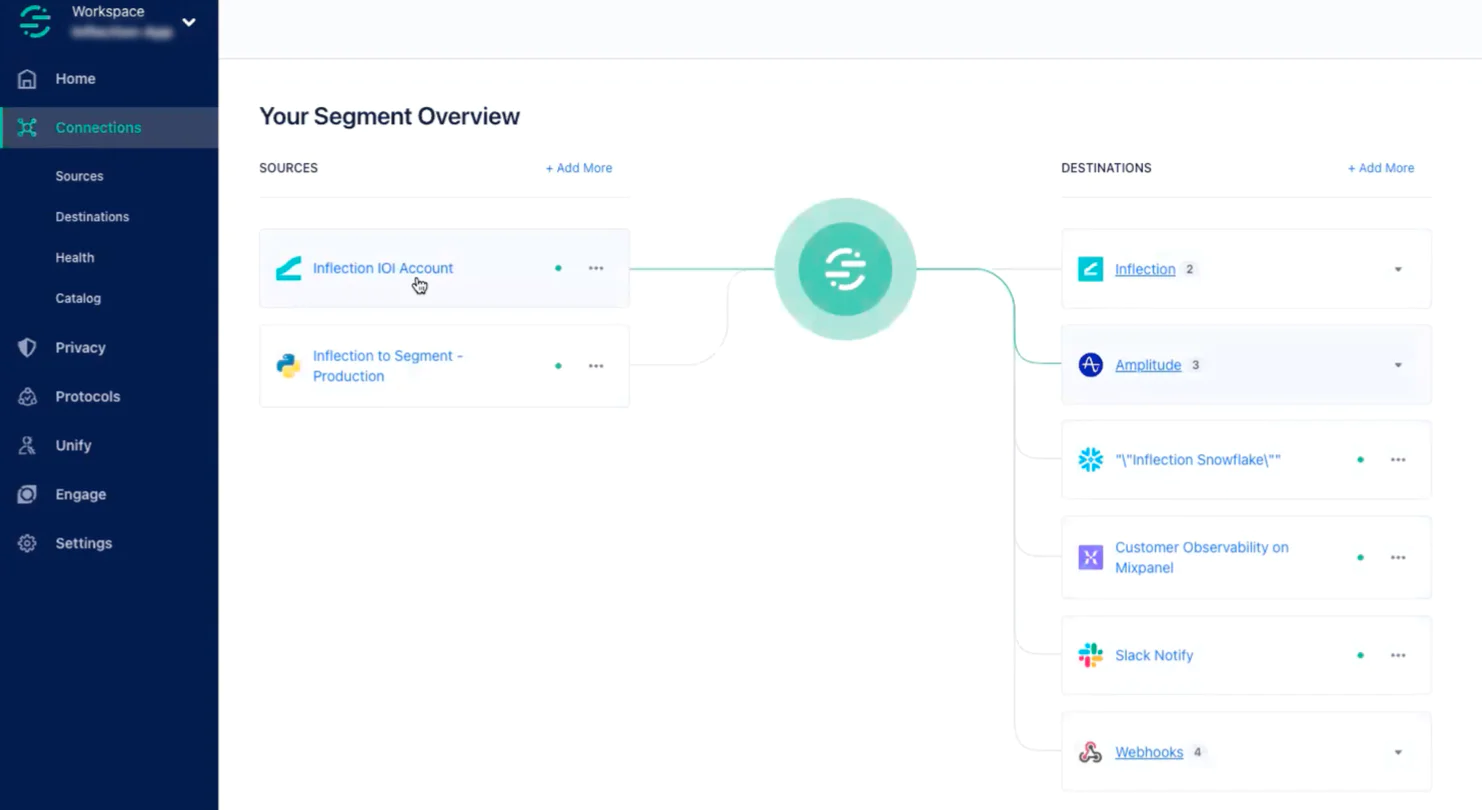Screen dimensions: 1482x810
Task: Open the Protocols sidebar section
Action: pyautogui.click(x=87, y=397)
